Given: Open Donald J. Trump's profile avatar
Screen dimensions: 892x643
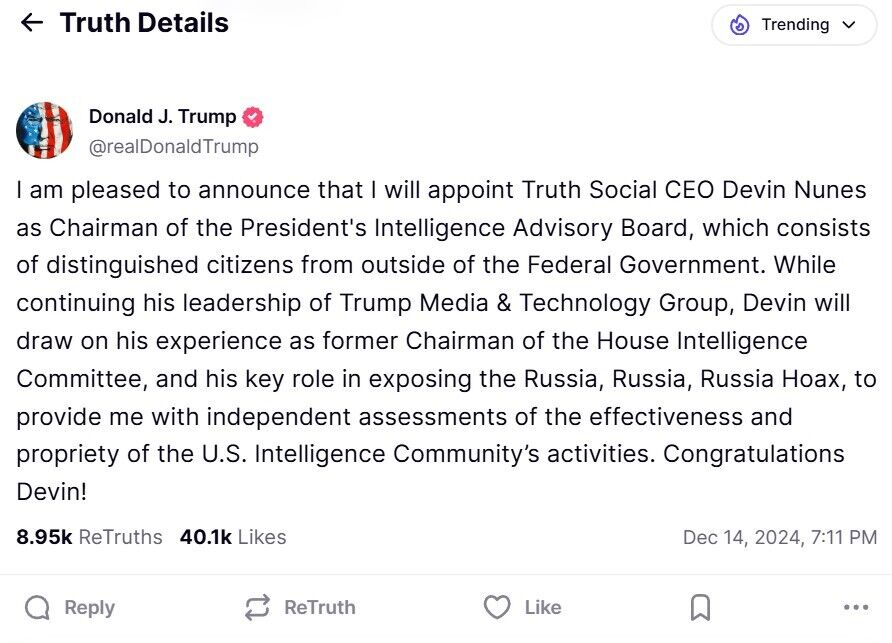Looking at the screenshot, I should (x=45, y=131).
